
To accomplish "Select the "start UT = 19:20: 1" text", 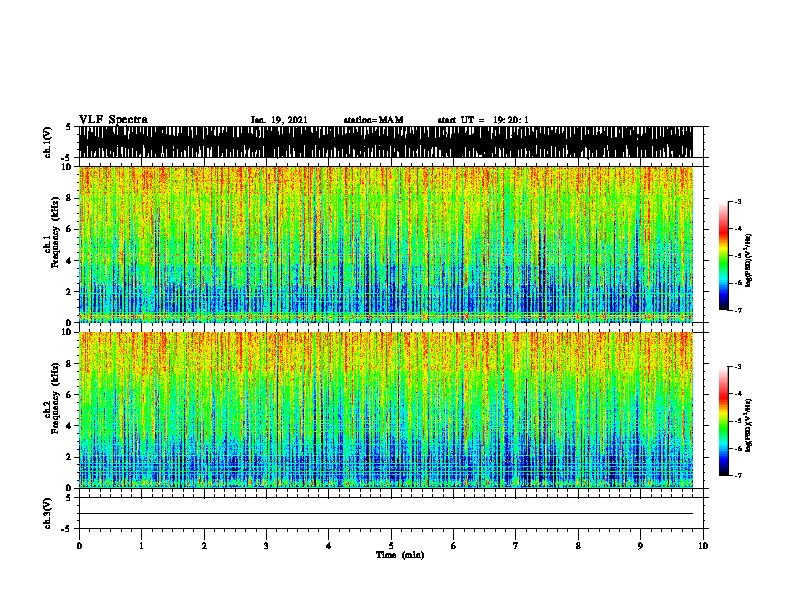I will pos(483,120).
